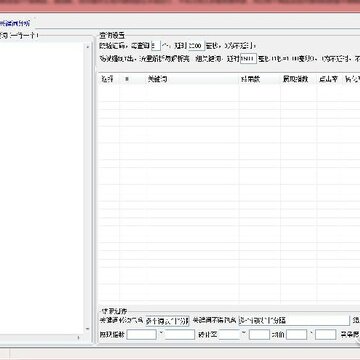Sort by the 点击率 column header
The height and width of the screenshot is (360, 360).
329,79
